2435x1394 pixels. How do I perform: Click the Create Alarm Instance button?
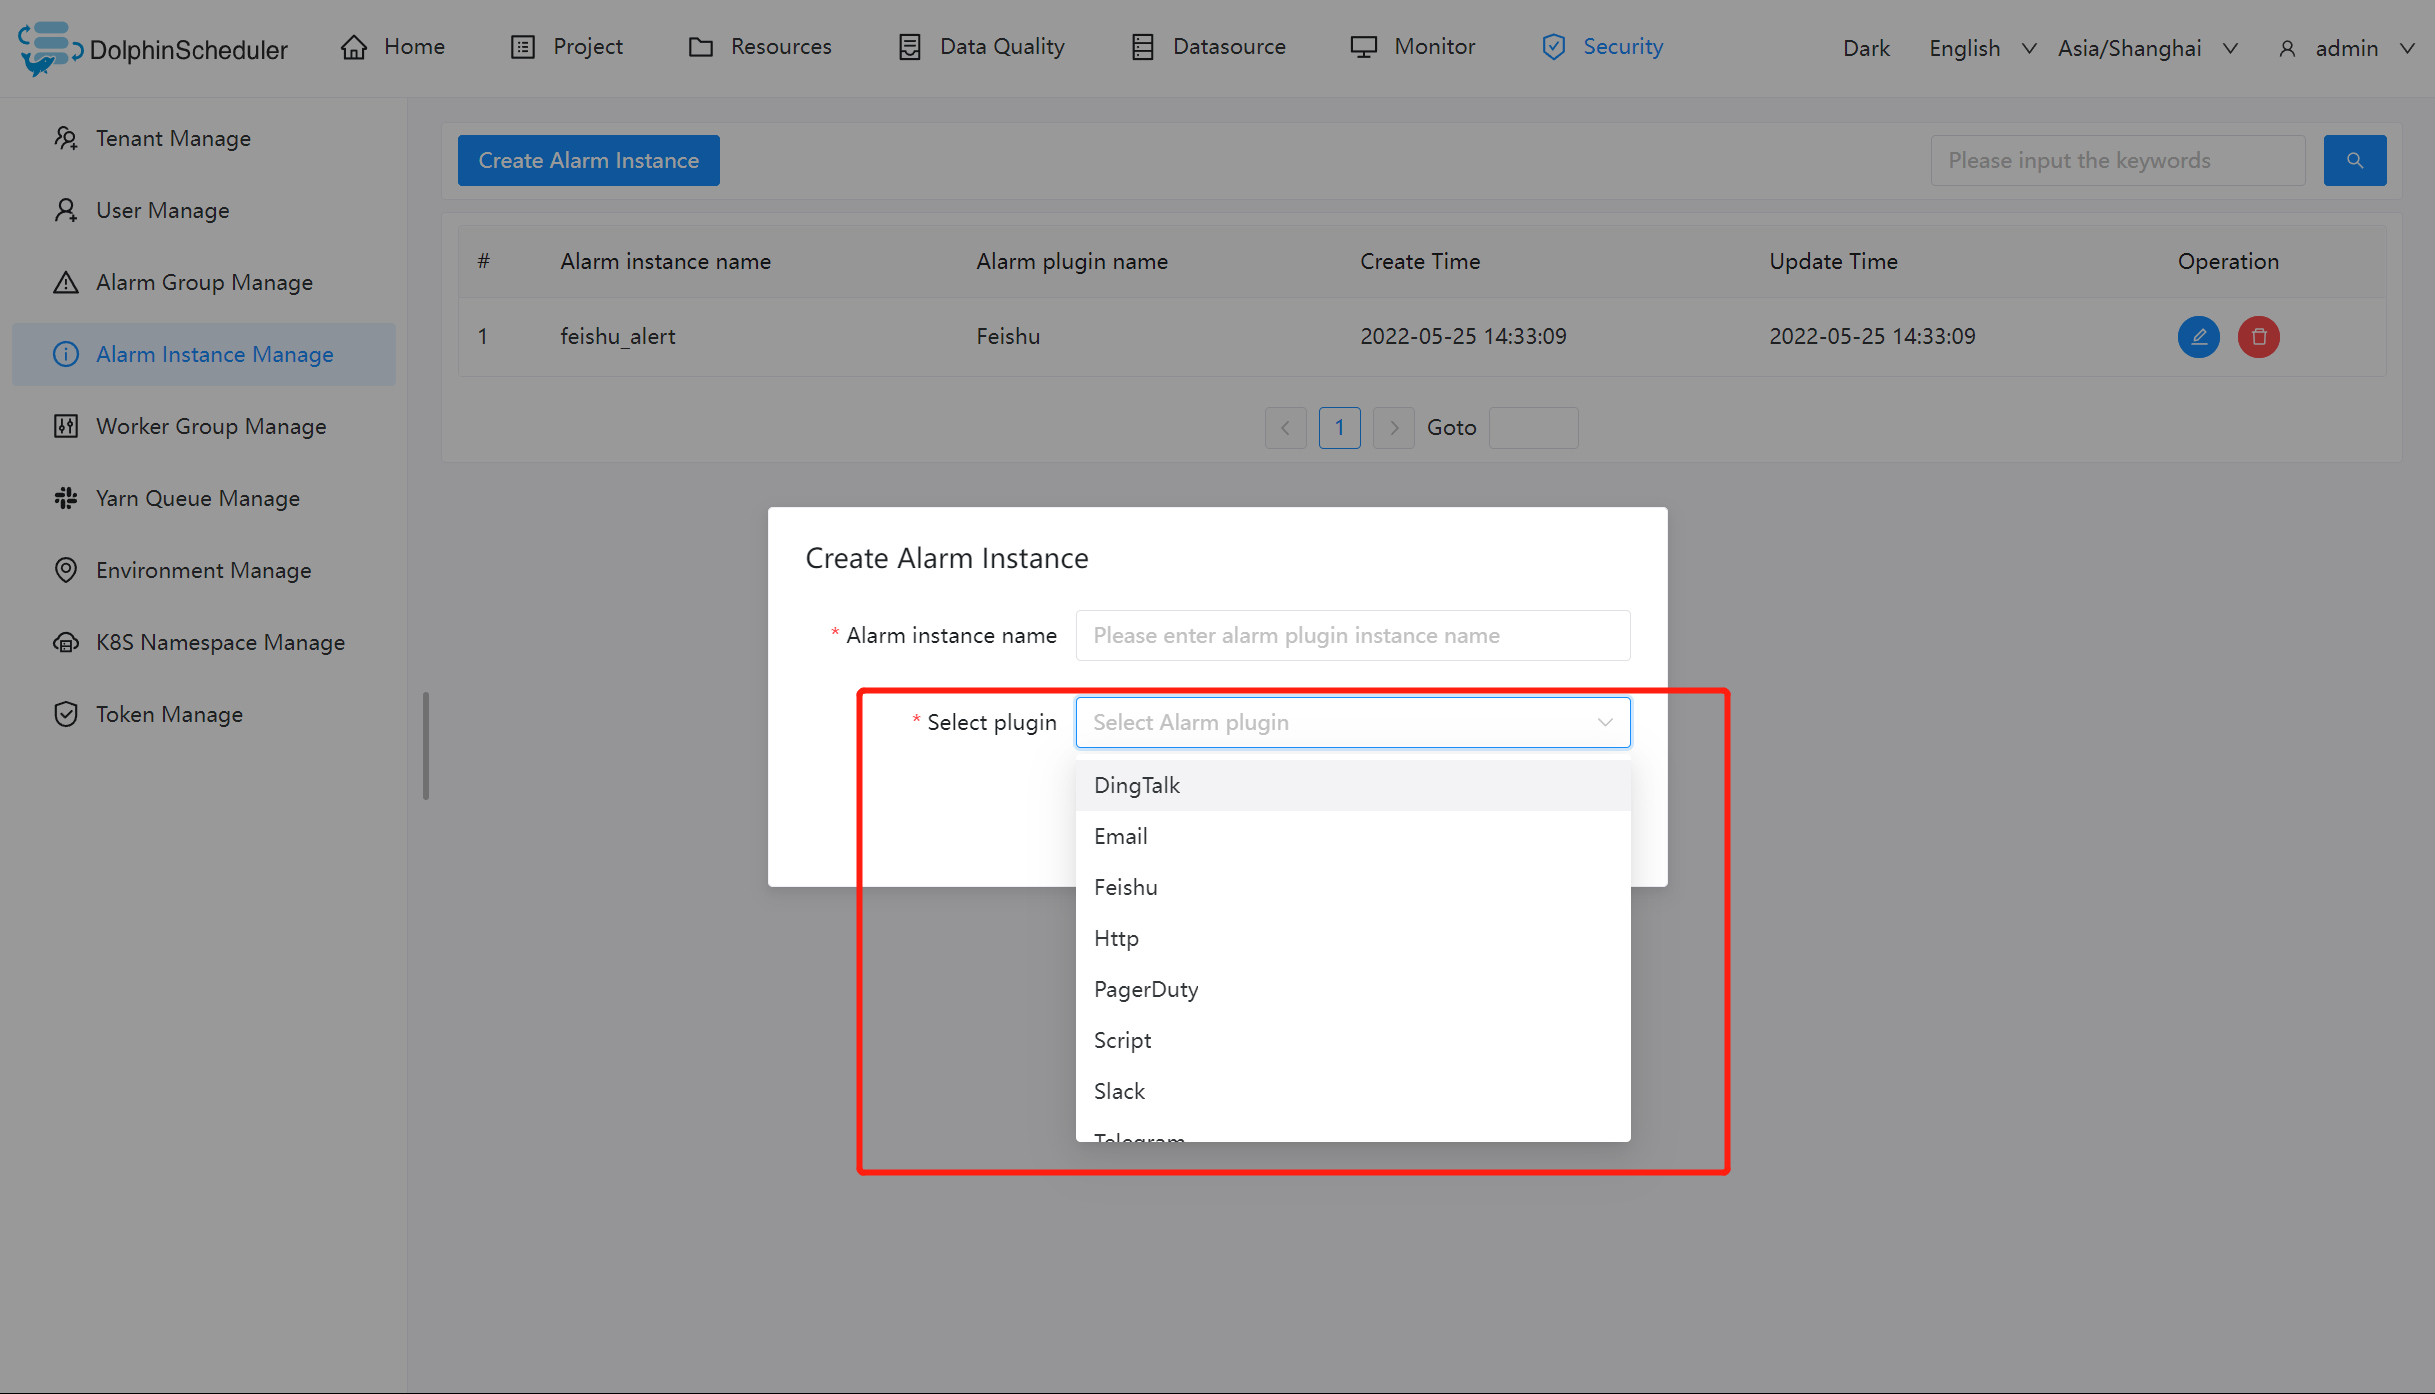(588, 160)
